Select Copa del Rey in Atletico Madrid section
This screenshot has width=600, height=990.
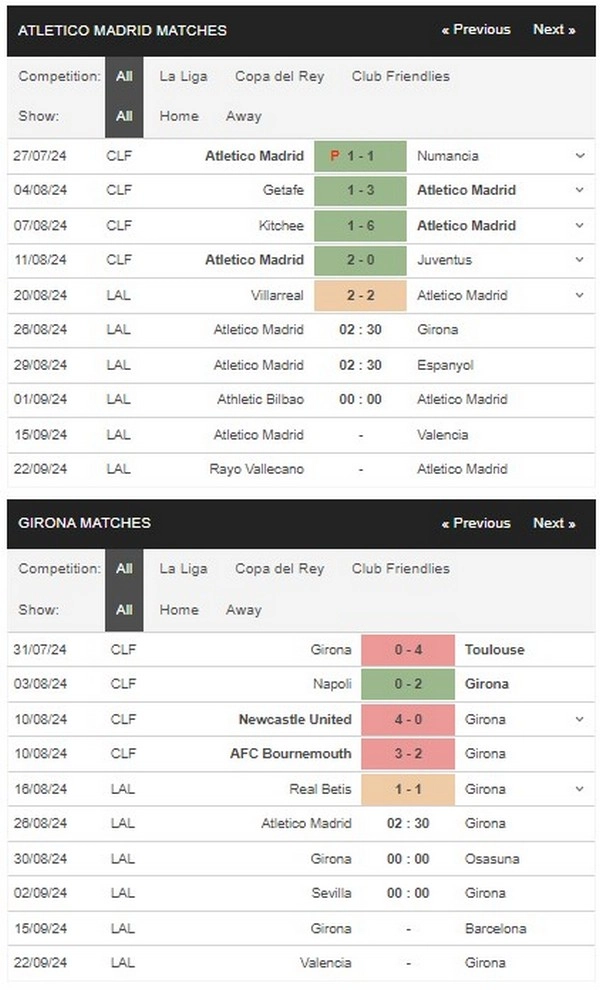pyautogui.click(x=279, y=76)
